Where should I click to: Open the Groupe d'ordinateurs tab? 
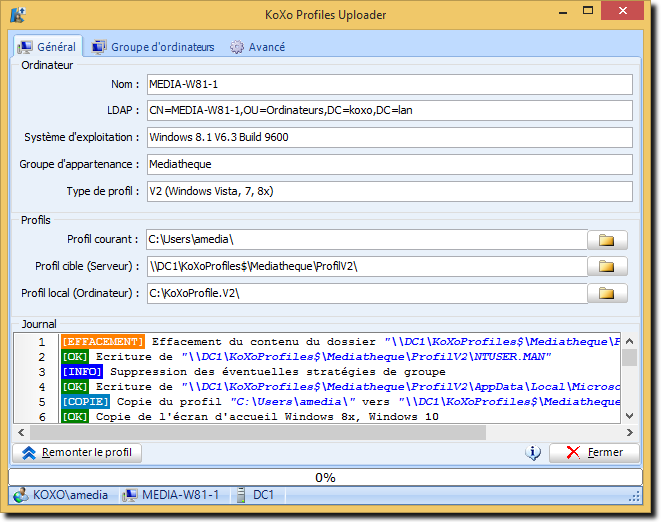pyautogui.click(x=153, y=47)
